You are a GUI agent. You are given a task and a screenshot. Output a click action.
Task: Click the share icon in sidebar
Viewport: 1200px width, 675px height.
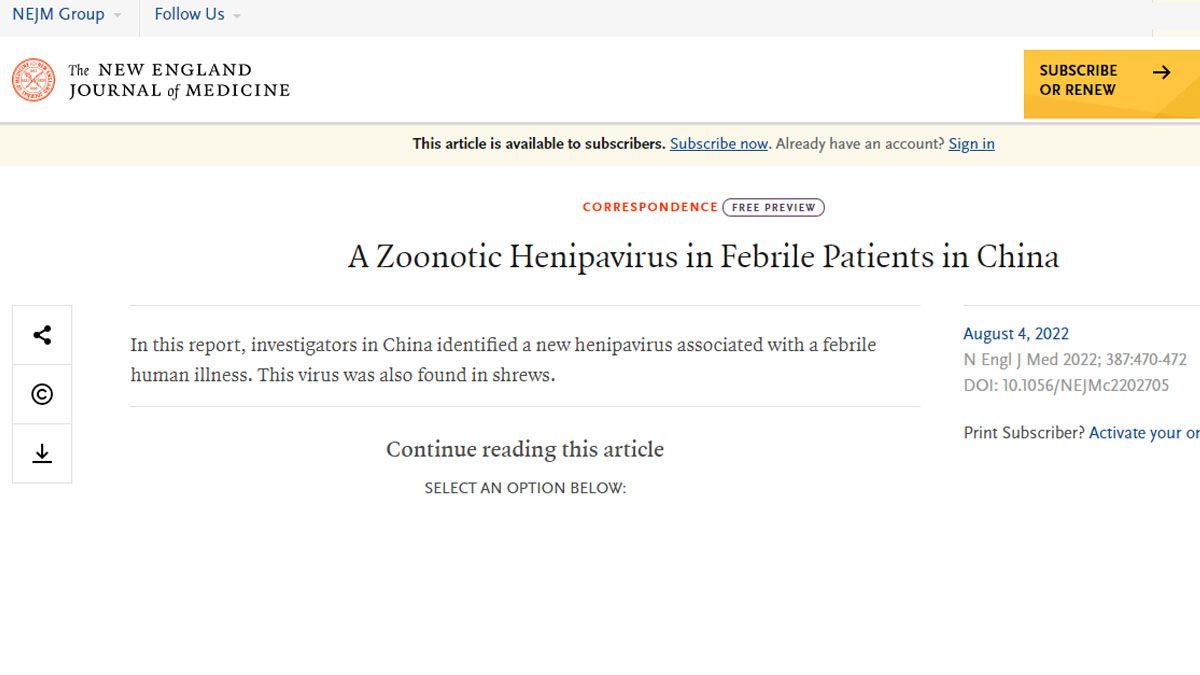tap(42, 335)
